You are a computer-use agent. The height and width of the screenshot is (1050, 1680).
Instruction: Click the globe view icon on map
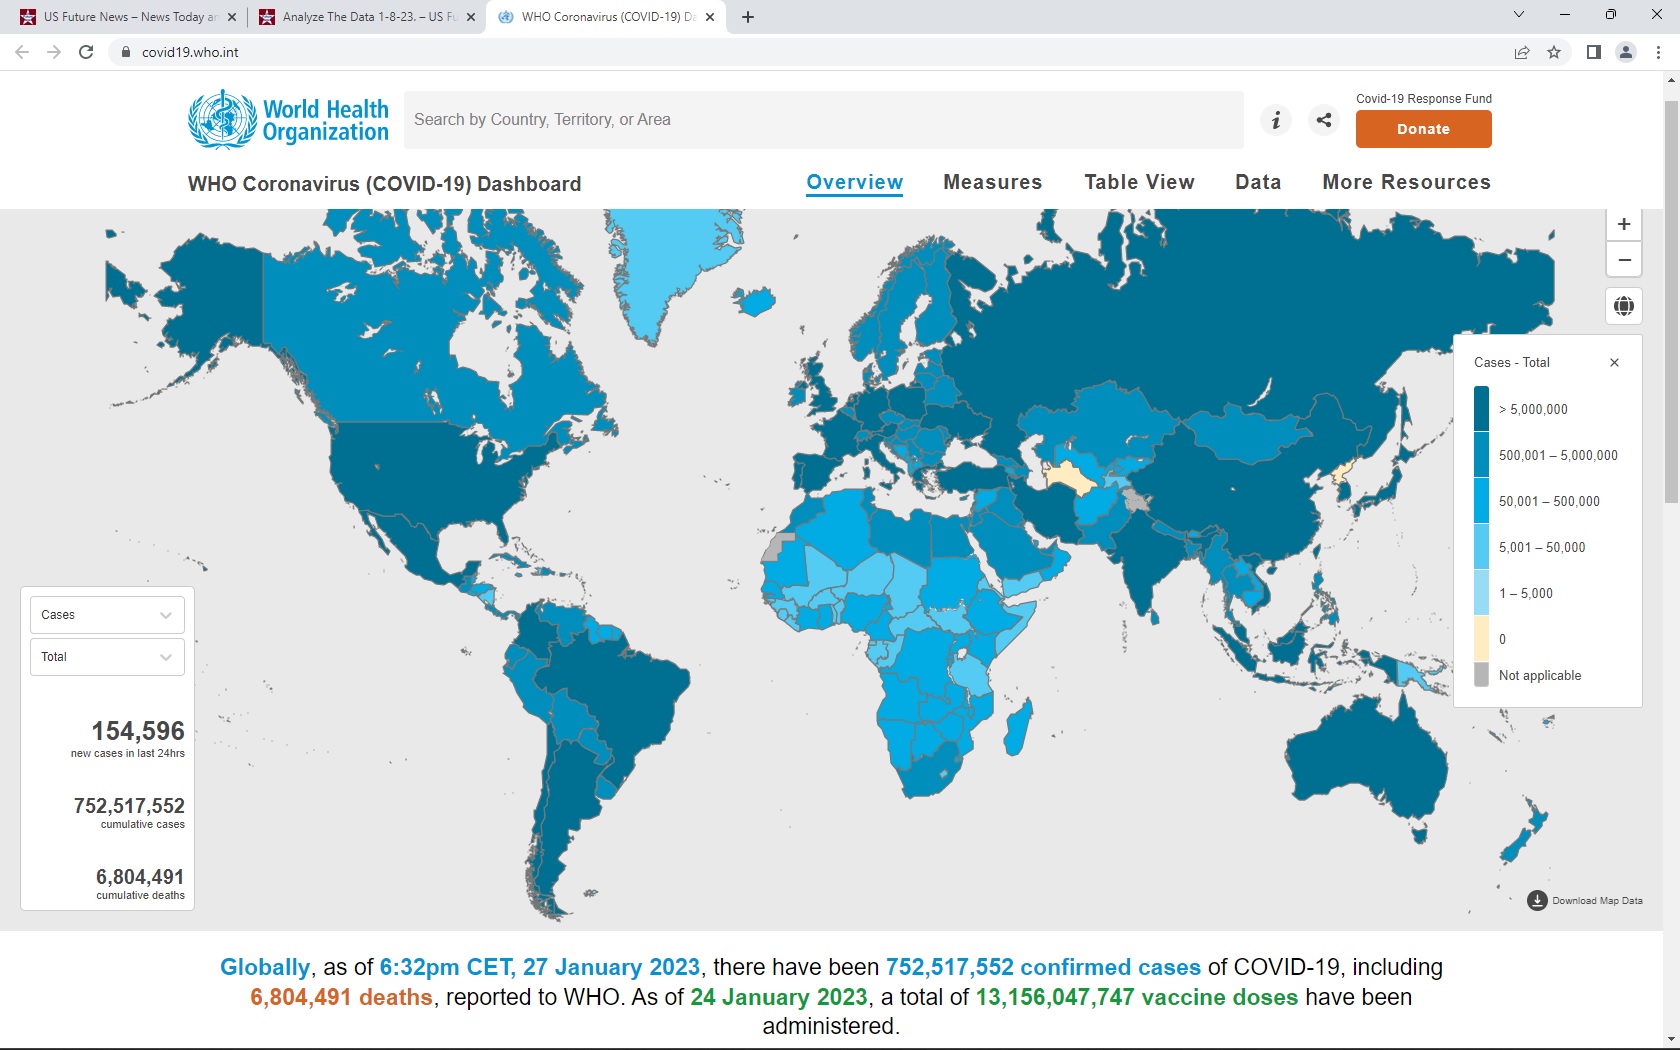coord(1624,306)
